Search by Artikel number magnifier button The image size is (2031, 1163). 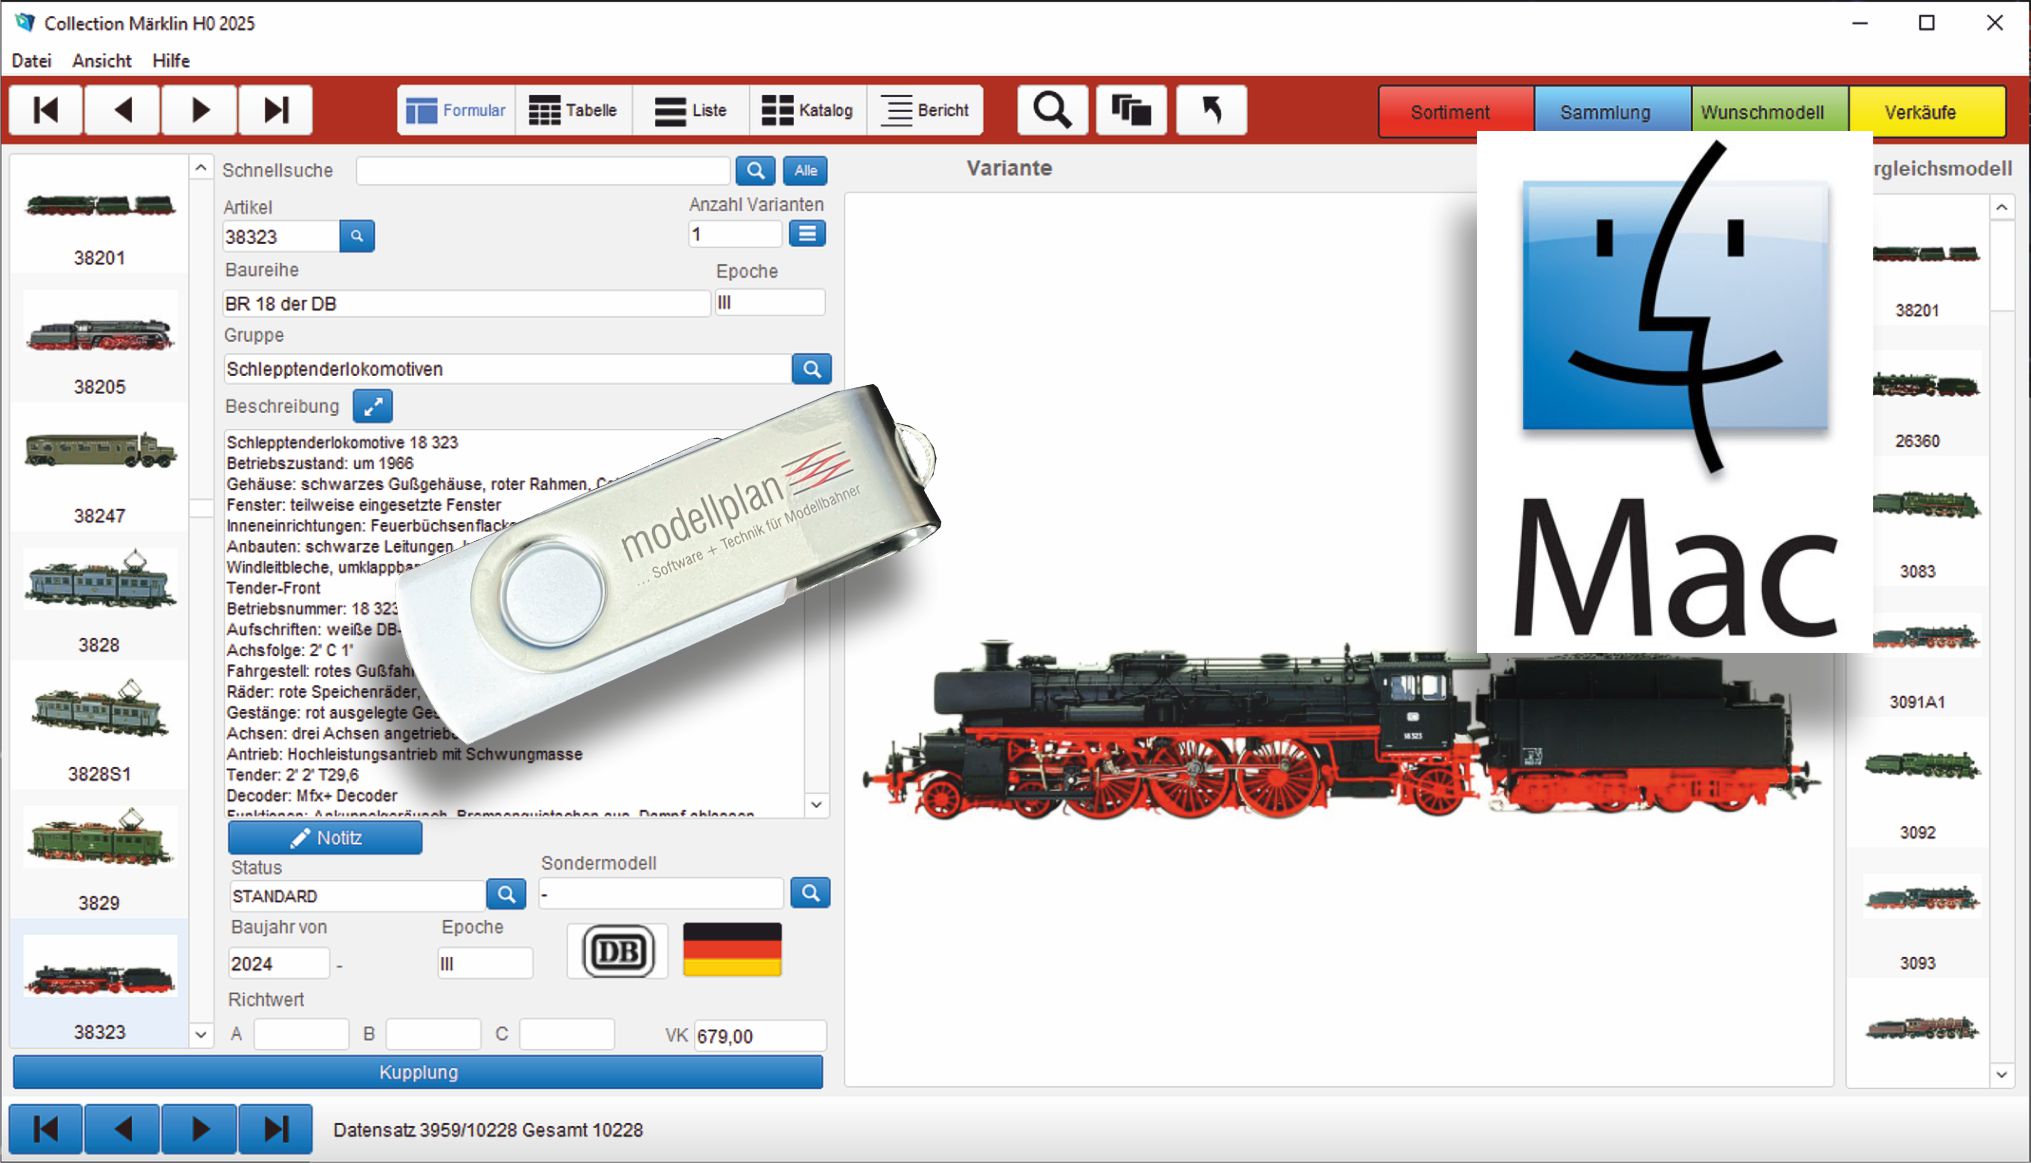pos(357,237)
